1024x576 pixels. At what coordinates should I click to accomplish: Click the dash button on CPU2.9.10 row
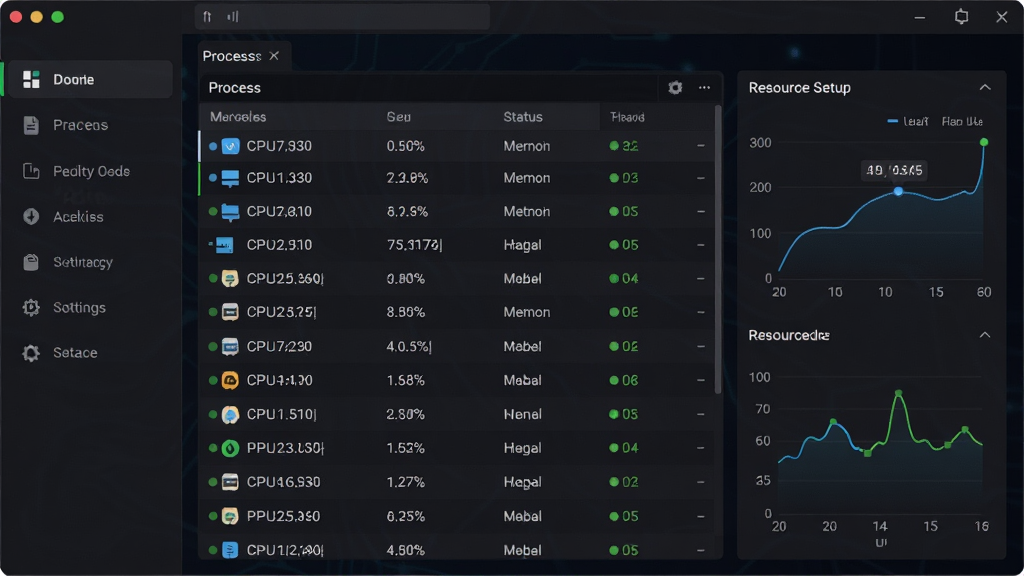pyautogui.click(x=701, y=246)
